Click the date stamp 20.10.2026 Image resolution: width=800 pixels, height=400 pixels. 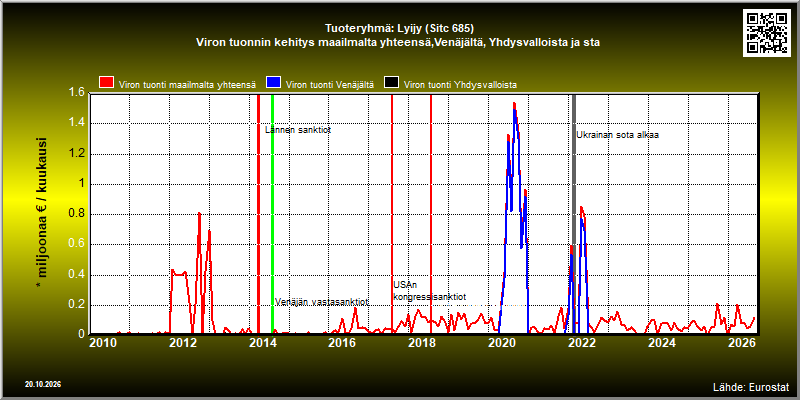[43, 384]
